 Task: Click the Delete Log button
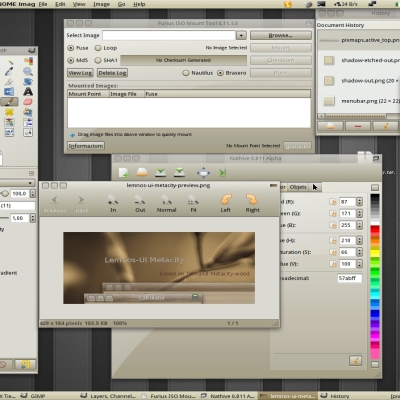[x=112, y=73]
